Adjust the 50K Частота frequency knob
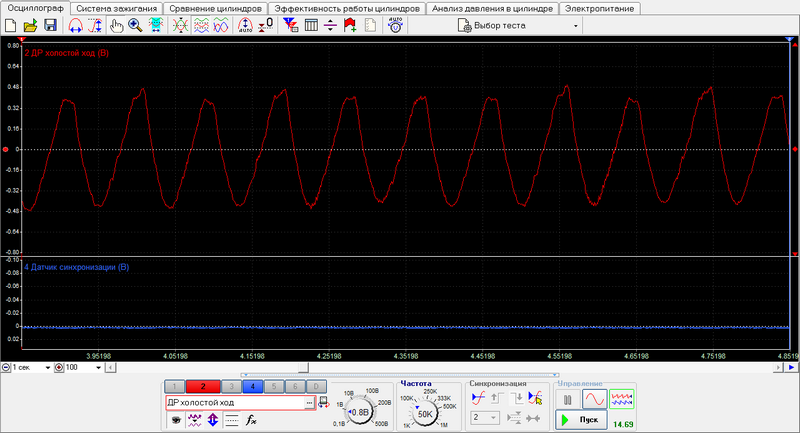Viewport: 800px width, 433px height. 425,414
